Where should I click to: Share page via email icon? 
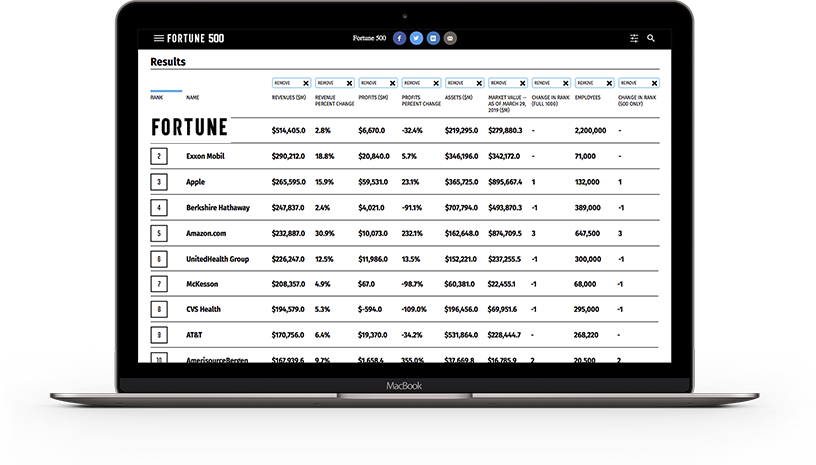tap(450, 39)
